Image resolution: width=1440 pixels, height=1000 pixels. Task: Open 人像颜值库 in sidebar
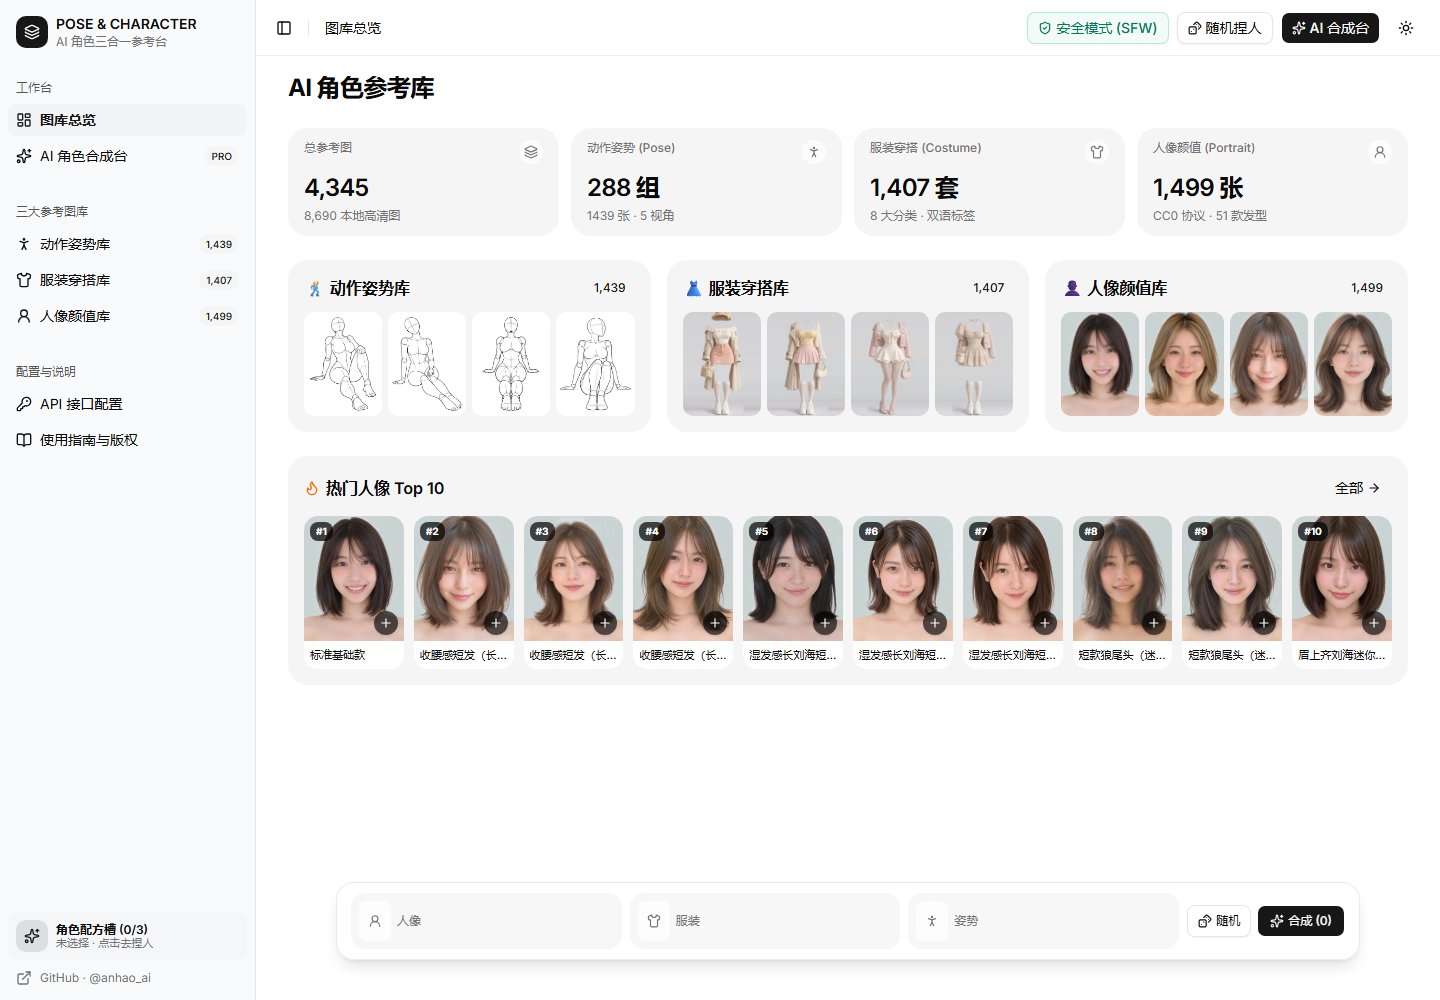click(127, 316)
